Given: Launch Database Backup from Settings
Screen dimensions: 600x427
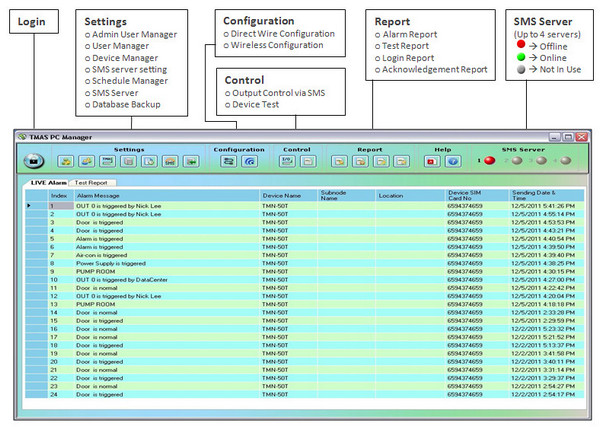Looking at the screenshot, I should (191, 161).
